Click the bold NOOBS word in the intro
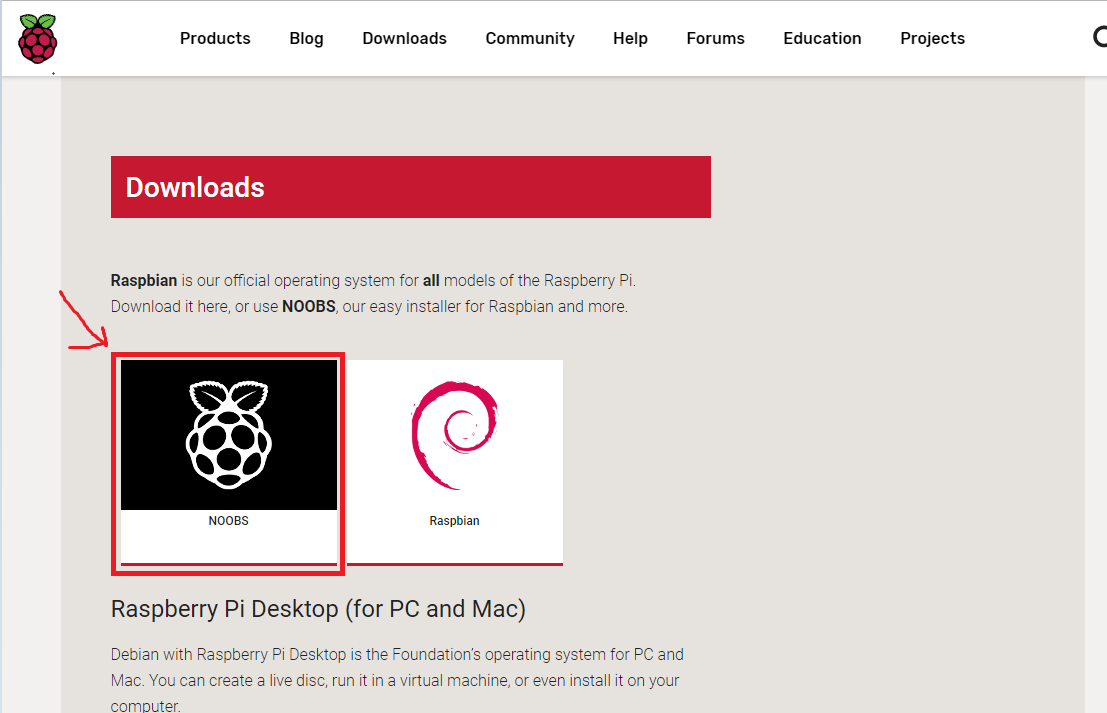 tap(309, 306)
